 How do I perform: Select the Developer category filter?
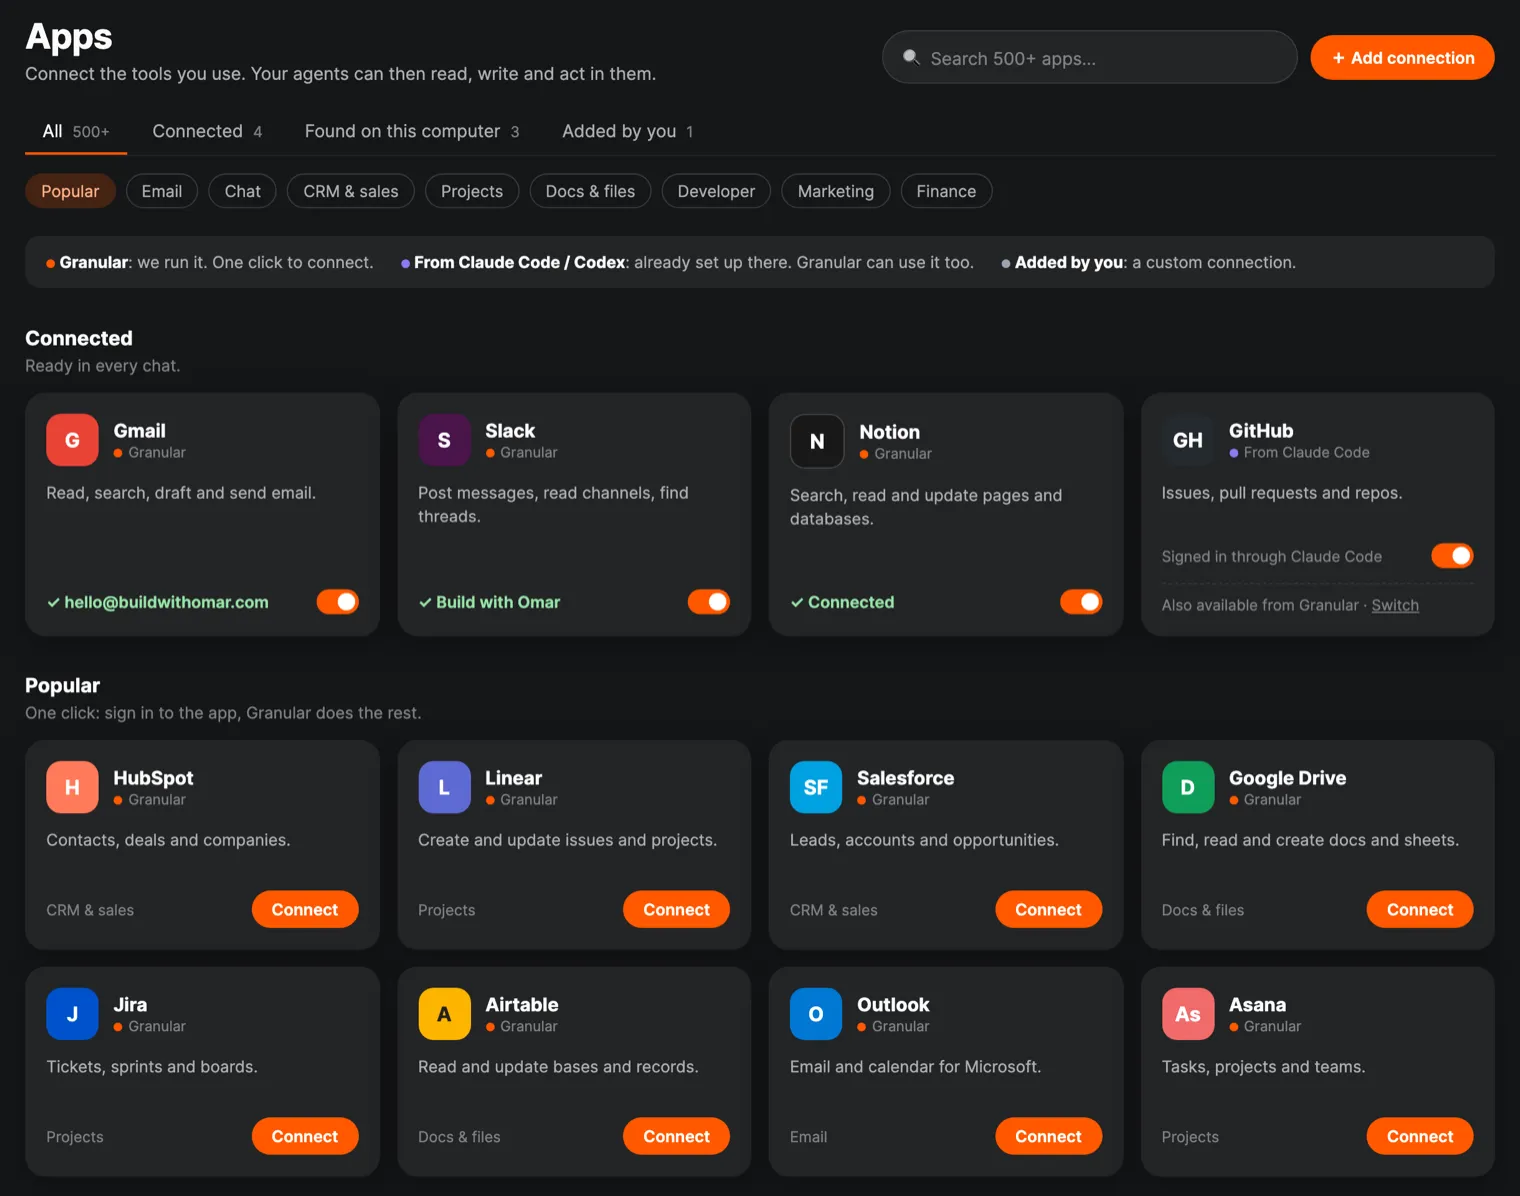click(x=716, y=191)
